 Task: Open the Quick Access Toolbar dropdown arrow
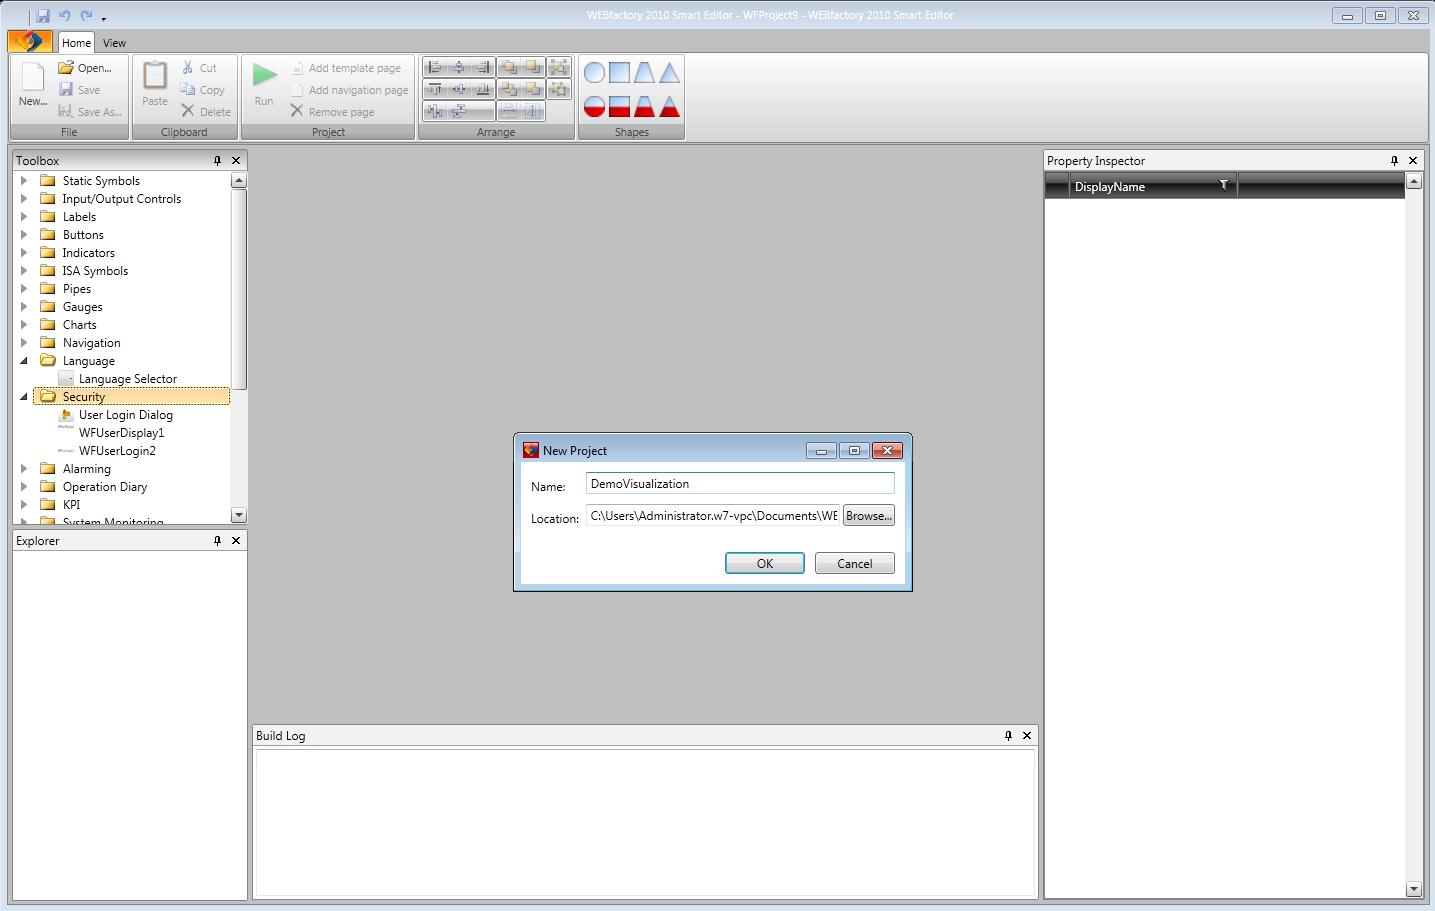coord(104,18)
